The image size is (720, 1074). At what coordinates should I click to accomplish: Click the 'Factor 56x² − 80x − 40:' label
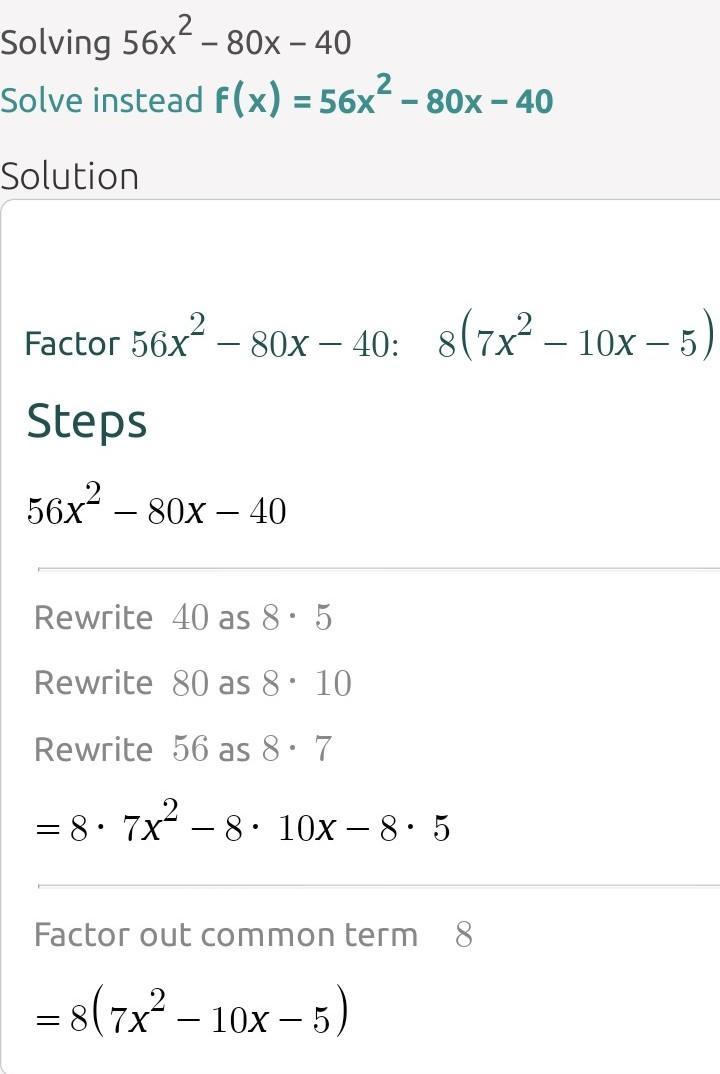click(211, 344)
